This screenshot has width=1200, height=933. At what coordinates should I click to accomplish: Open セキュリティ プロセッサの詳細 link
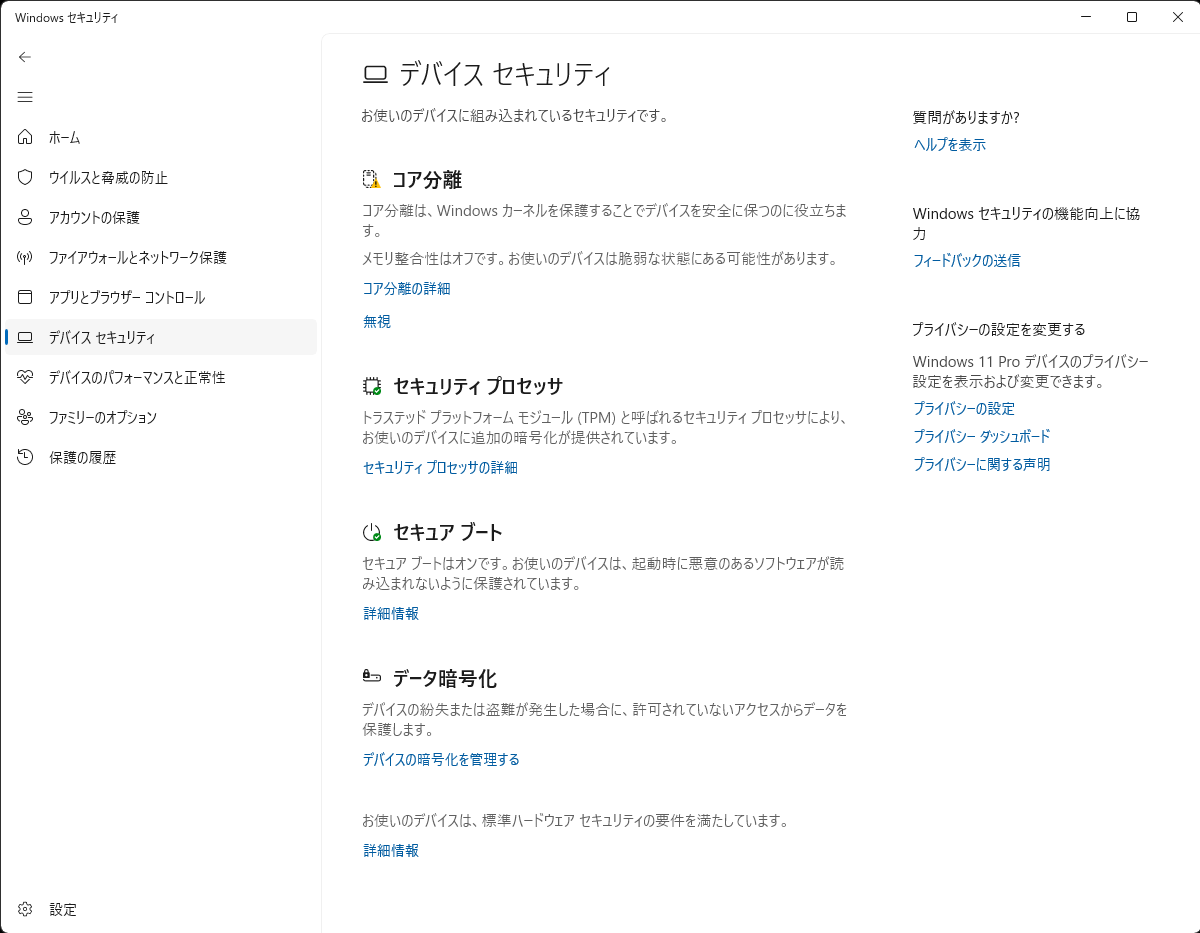(440, 467)
